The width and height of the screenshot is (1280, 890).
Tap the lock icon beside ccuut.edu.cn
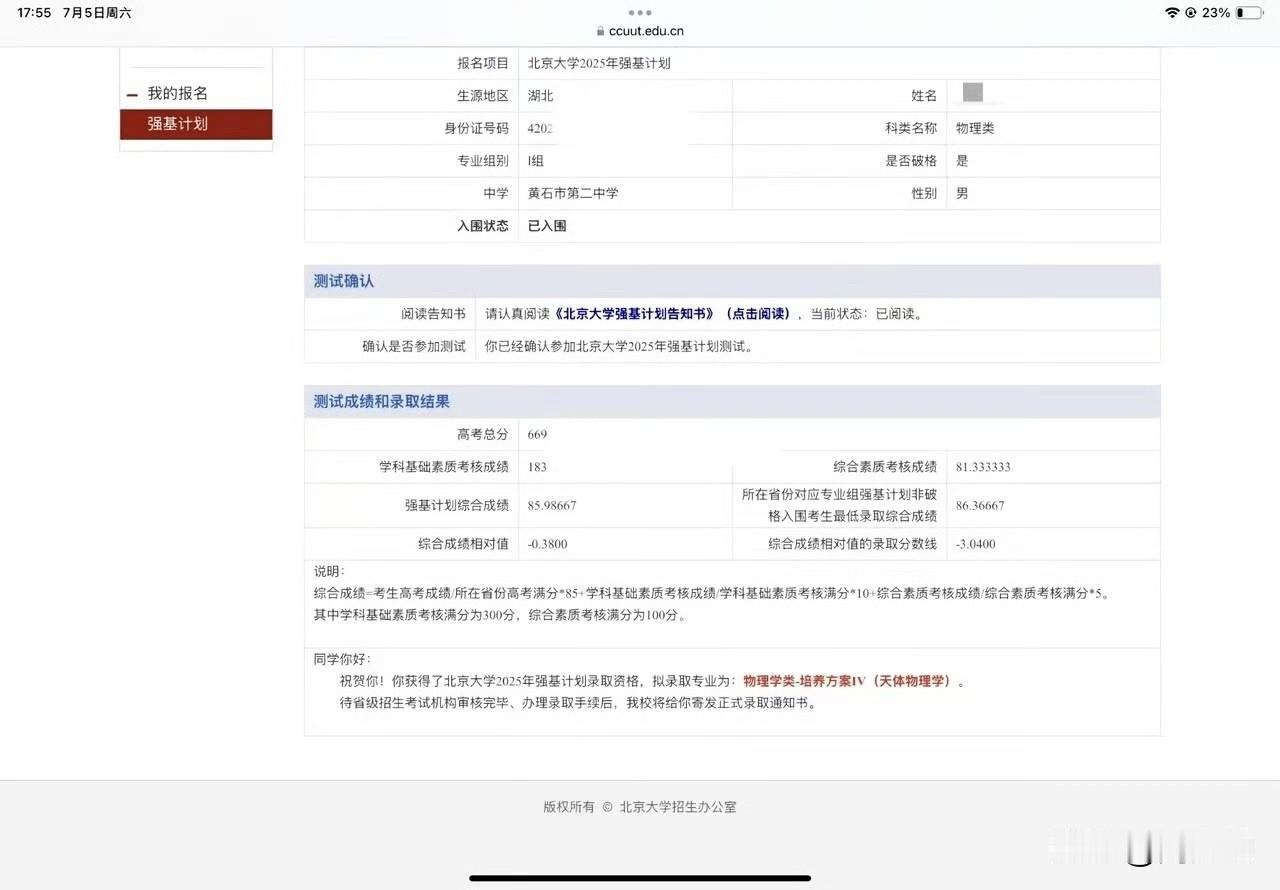(600, 31)
